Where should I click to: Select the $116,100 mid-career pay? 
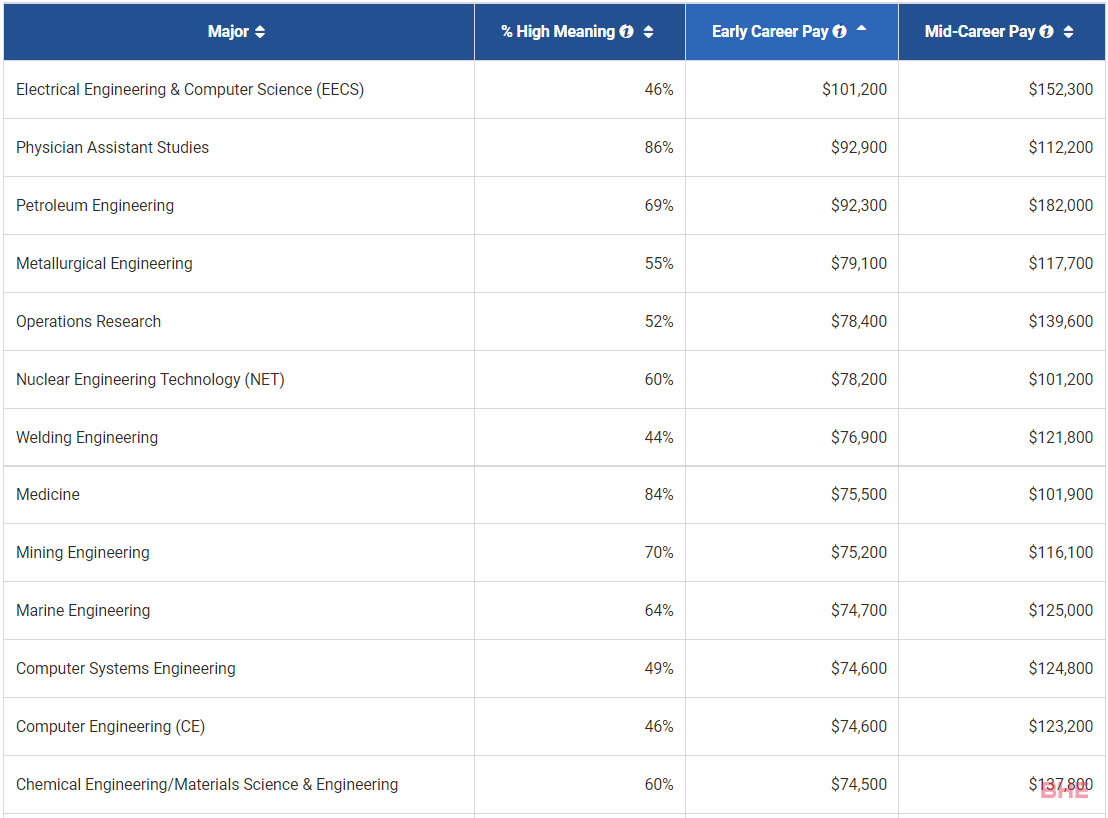click(1061, 552)
